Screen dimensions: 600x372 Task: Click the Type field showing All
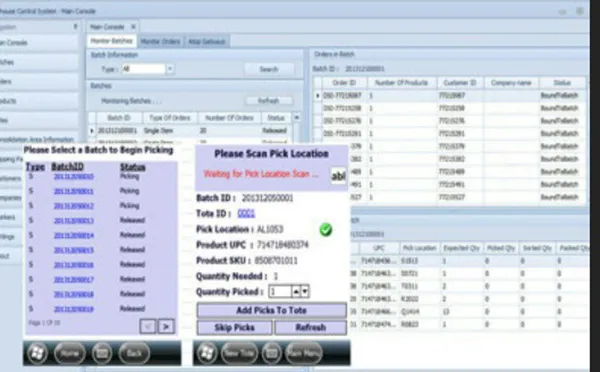144,69
